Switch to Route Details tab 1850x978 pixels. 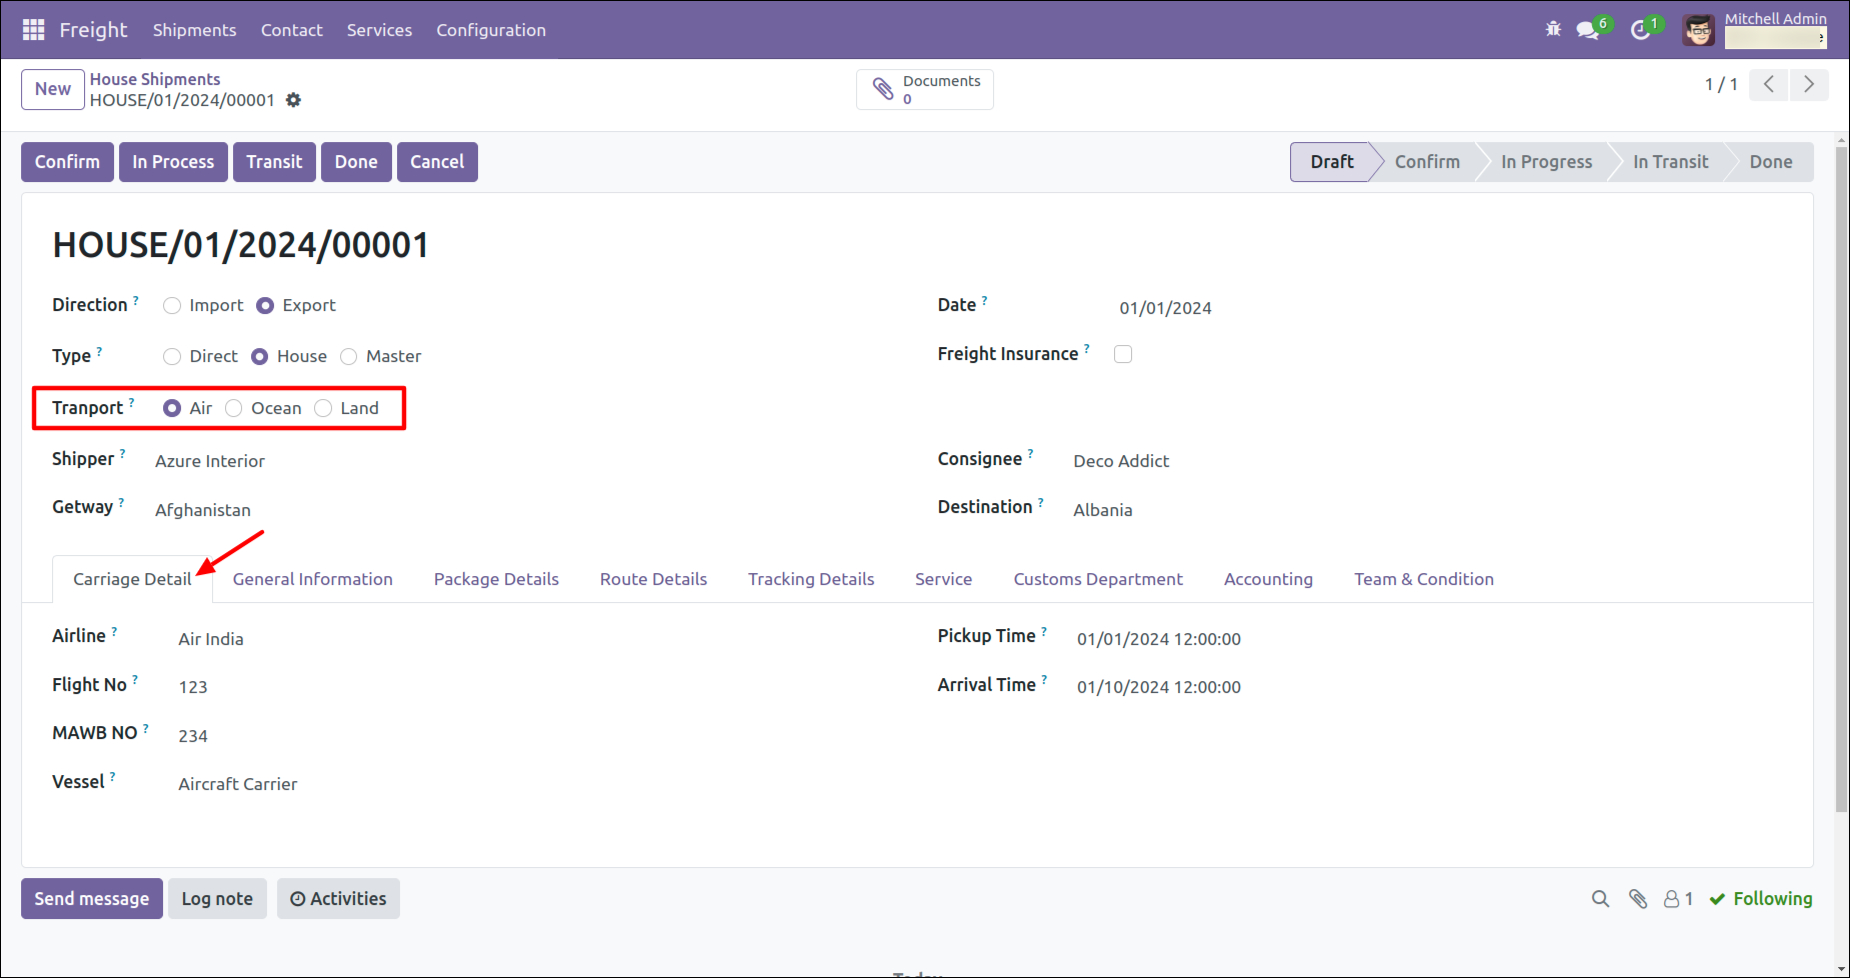coord(653,579)
